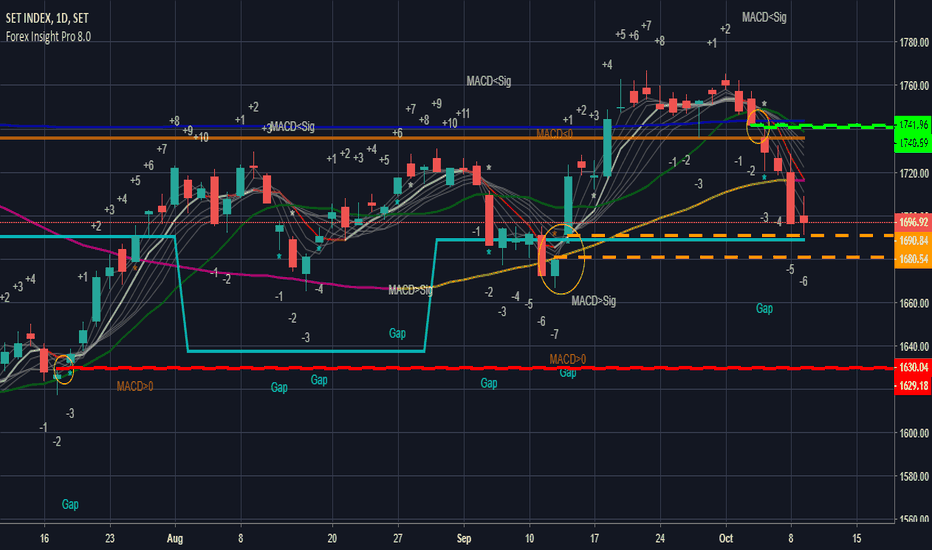Click the orange 1690.84 price tag
This screenshot has width=932, height=550.
(x=913, y=240)
